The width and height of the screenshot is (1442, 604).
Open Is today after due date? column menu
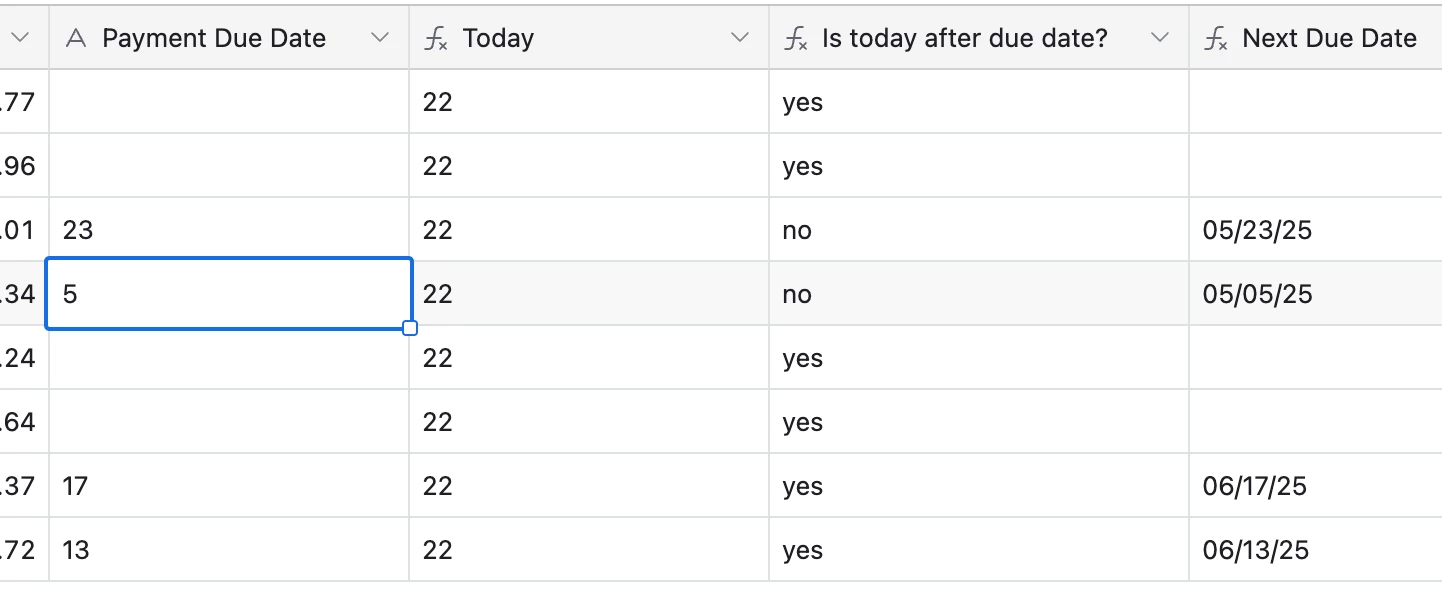point(1160,38)
